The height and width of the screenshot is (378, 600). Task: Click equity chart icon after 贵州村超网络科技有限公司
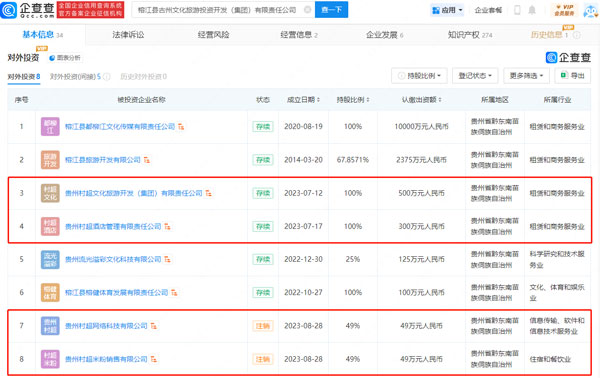point(153,326)
